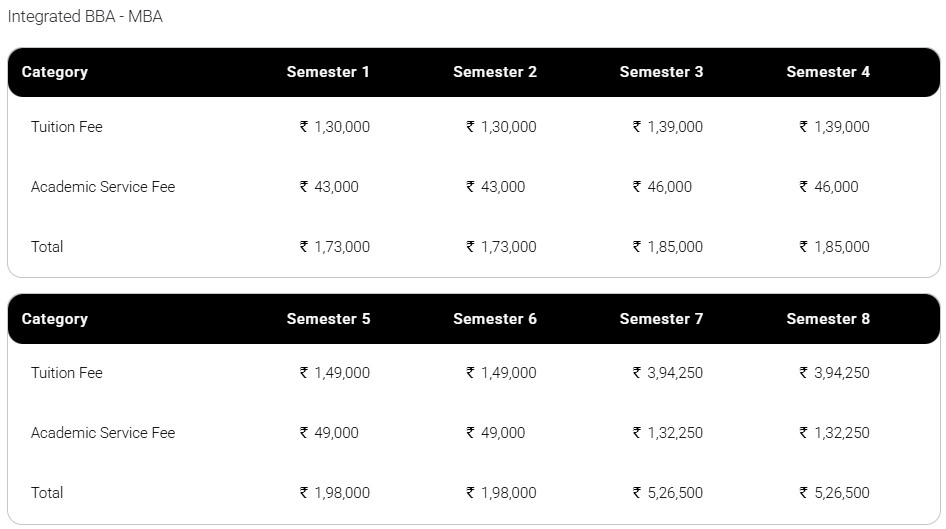Click Semester 7 total ₹ 5,26,500
946x529 pixels.
point(668,493)
